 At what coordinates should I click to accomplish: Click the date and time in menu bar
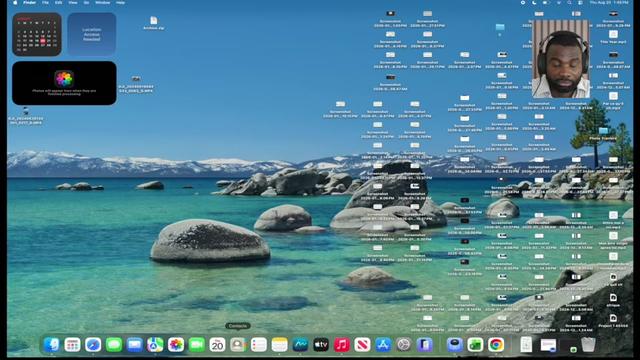click(x=609, y=2)
